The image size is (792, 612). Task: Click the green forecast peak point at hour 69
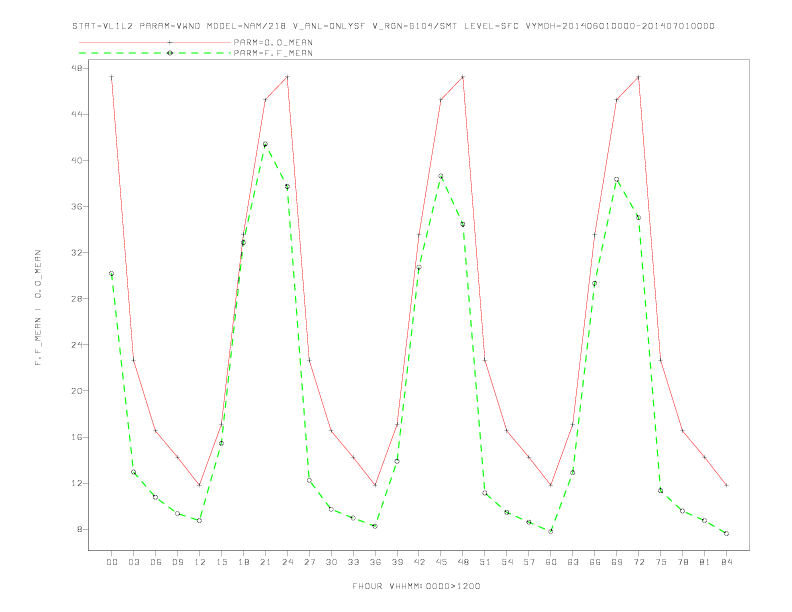tap(617, 180)
